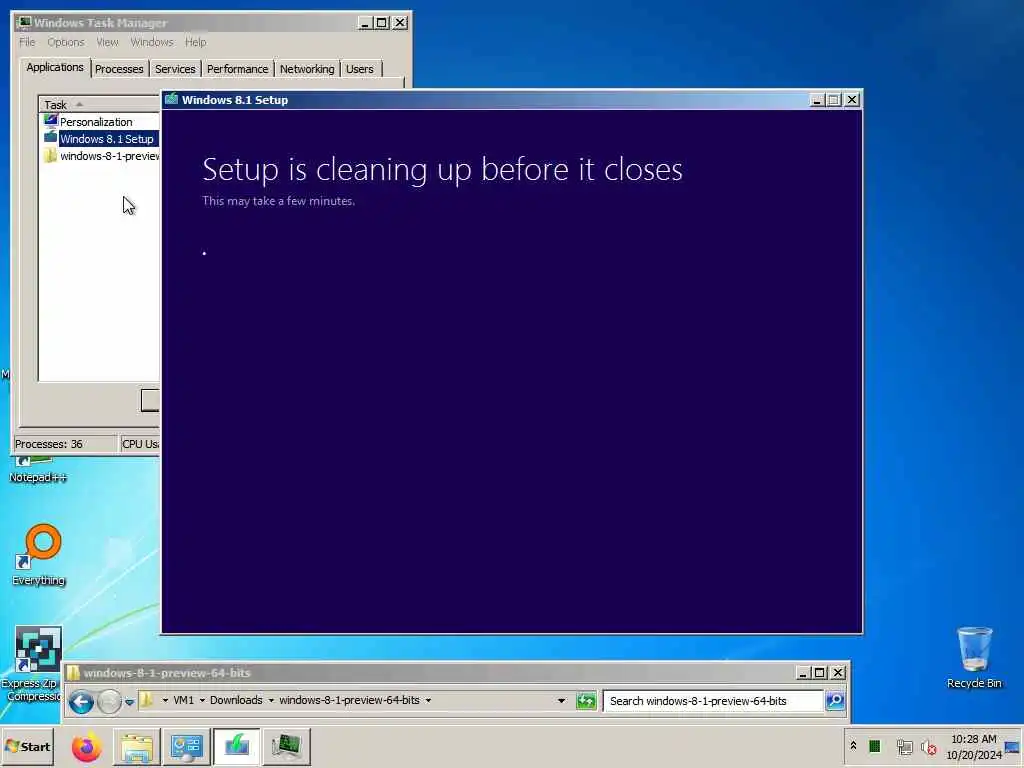The image size is (1024, 768).
Task: Select the Notepad++ desktop label
Action: 37,477
